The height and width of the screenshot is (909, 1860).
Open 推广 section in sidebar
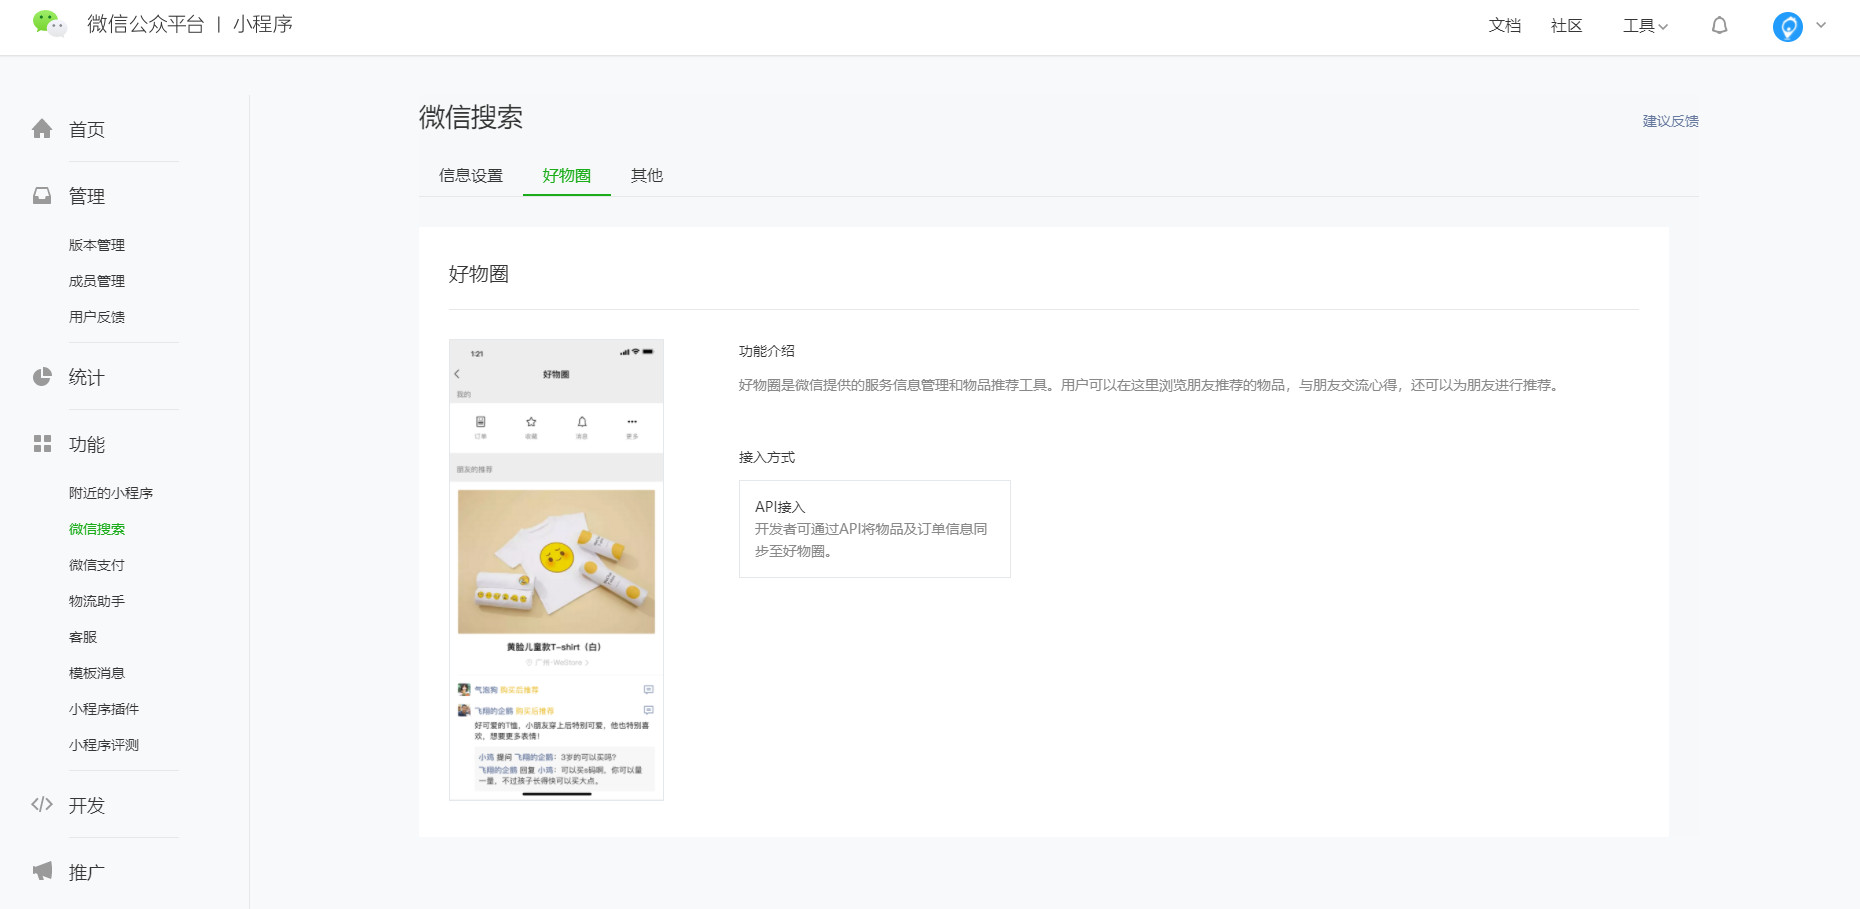(87, 873)
